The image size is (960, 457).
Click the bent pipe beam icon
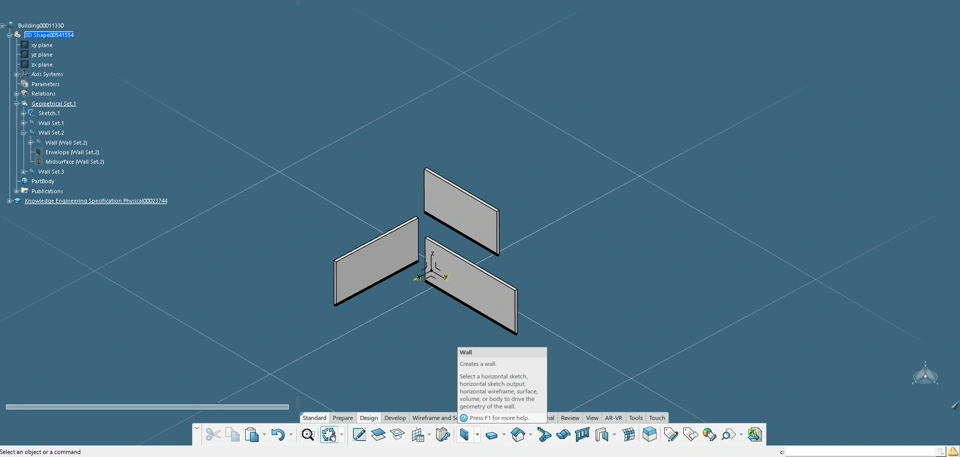tap(544, 434)
